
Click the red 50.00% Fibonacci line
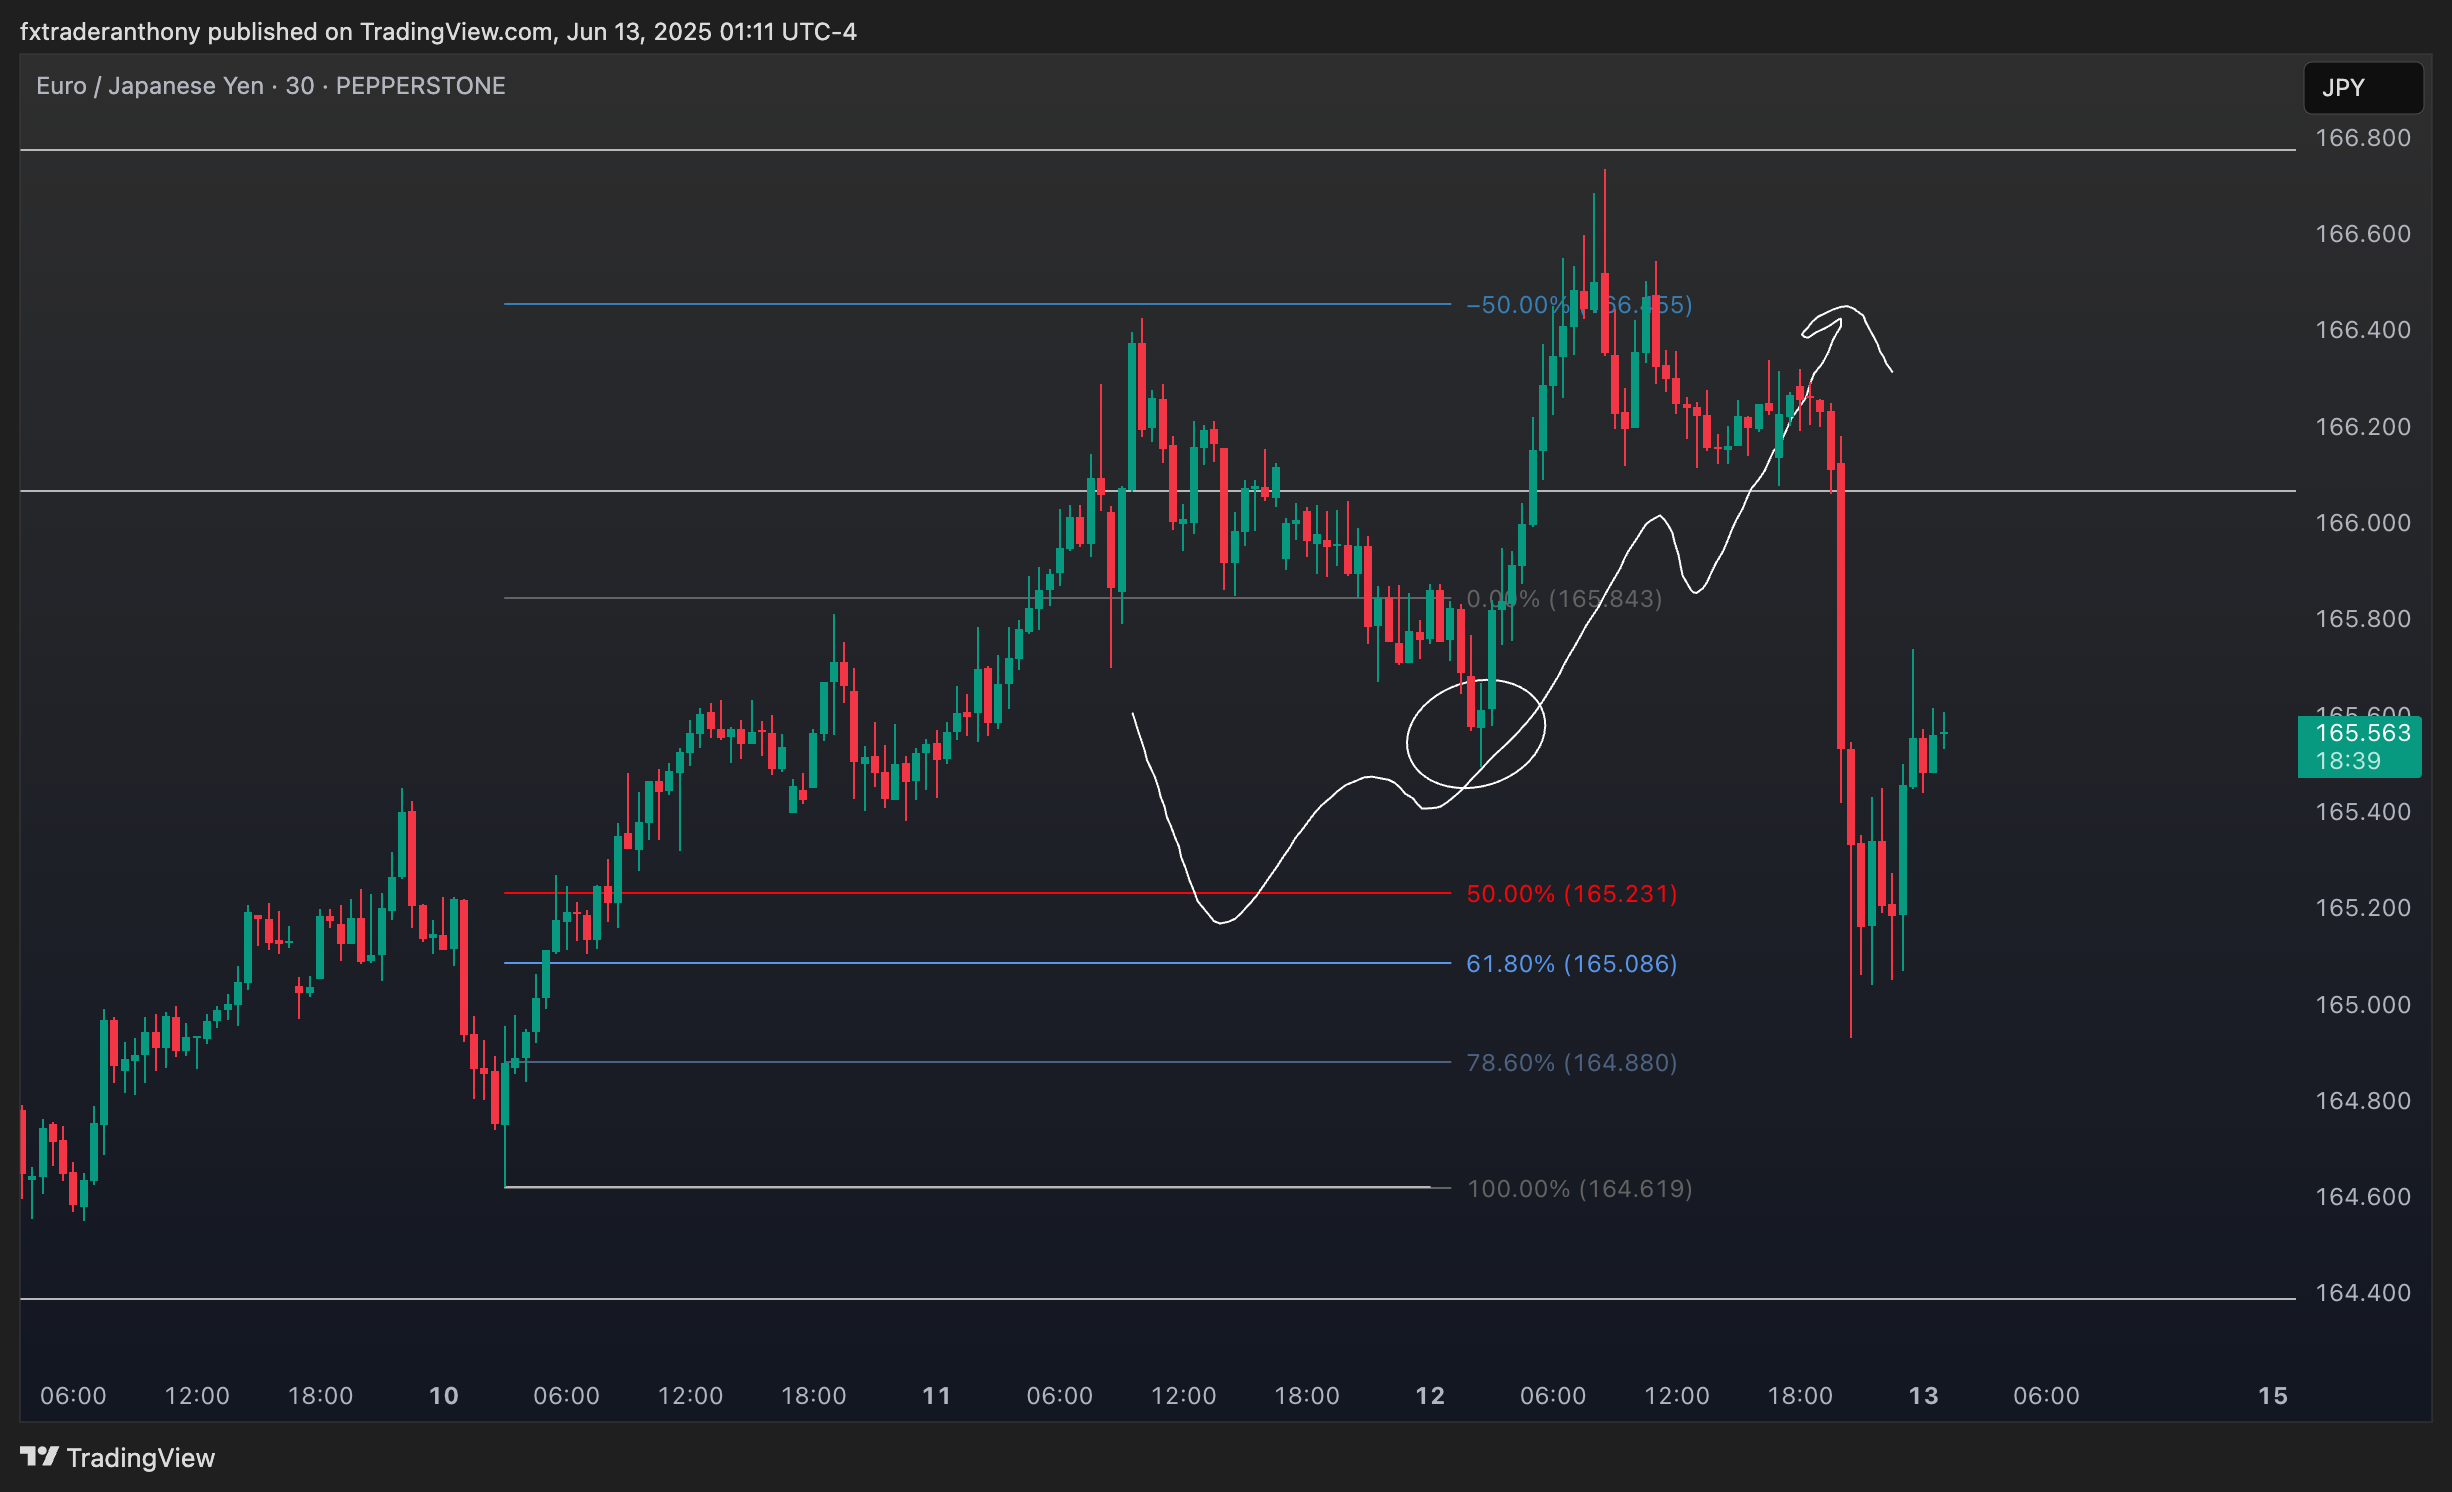(x=977, y=893)
